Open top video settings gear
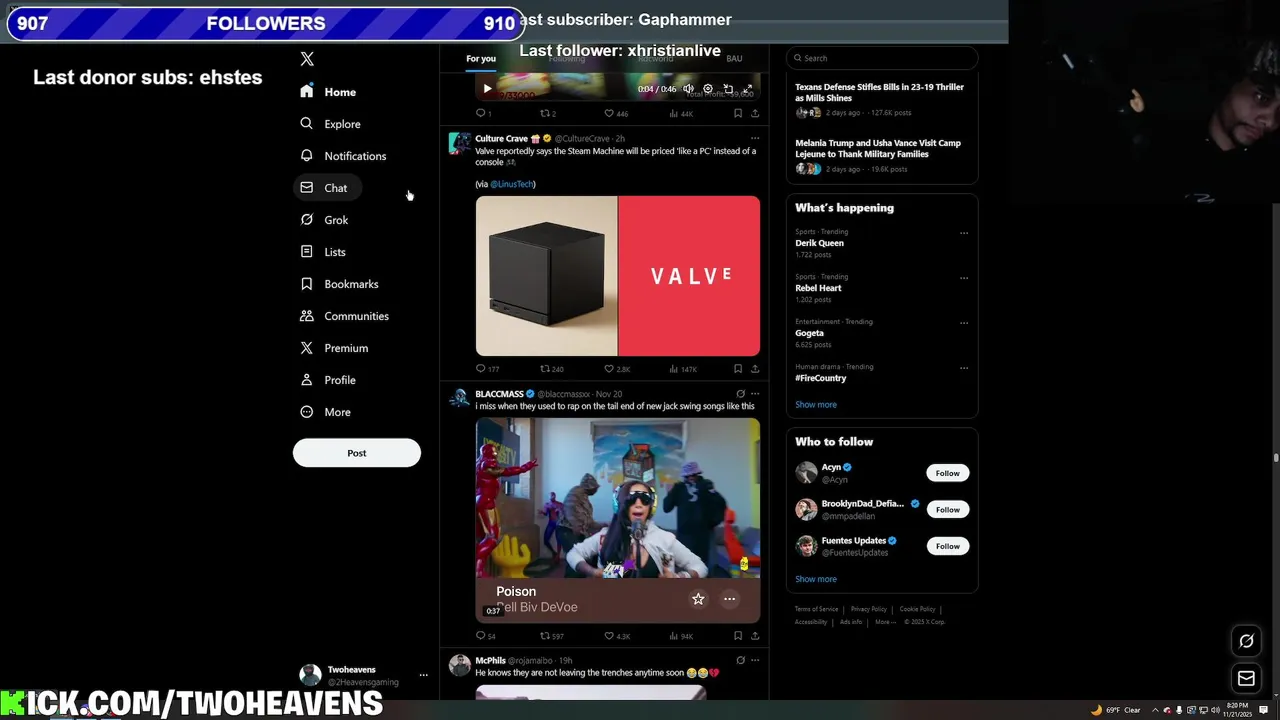This screenshot has height=720, width=1280. (708, 89)
